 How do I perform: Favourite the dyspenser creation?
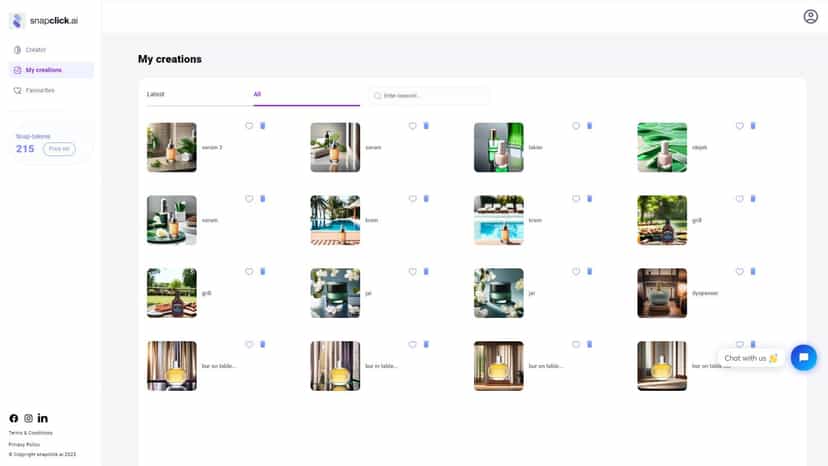point(740,272)
